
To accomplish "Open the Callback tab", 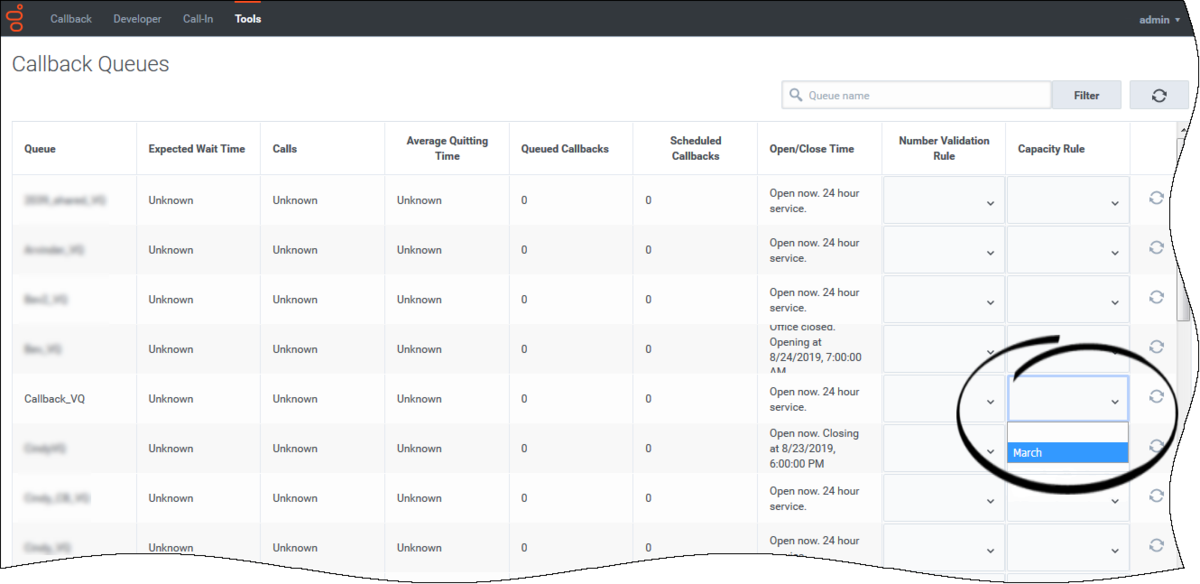I will point(71,19).
